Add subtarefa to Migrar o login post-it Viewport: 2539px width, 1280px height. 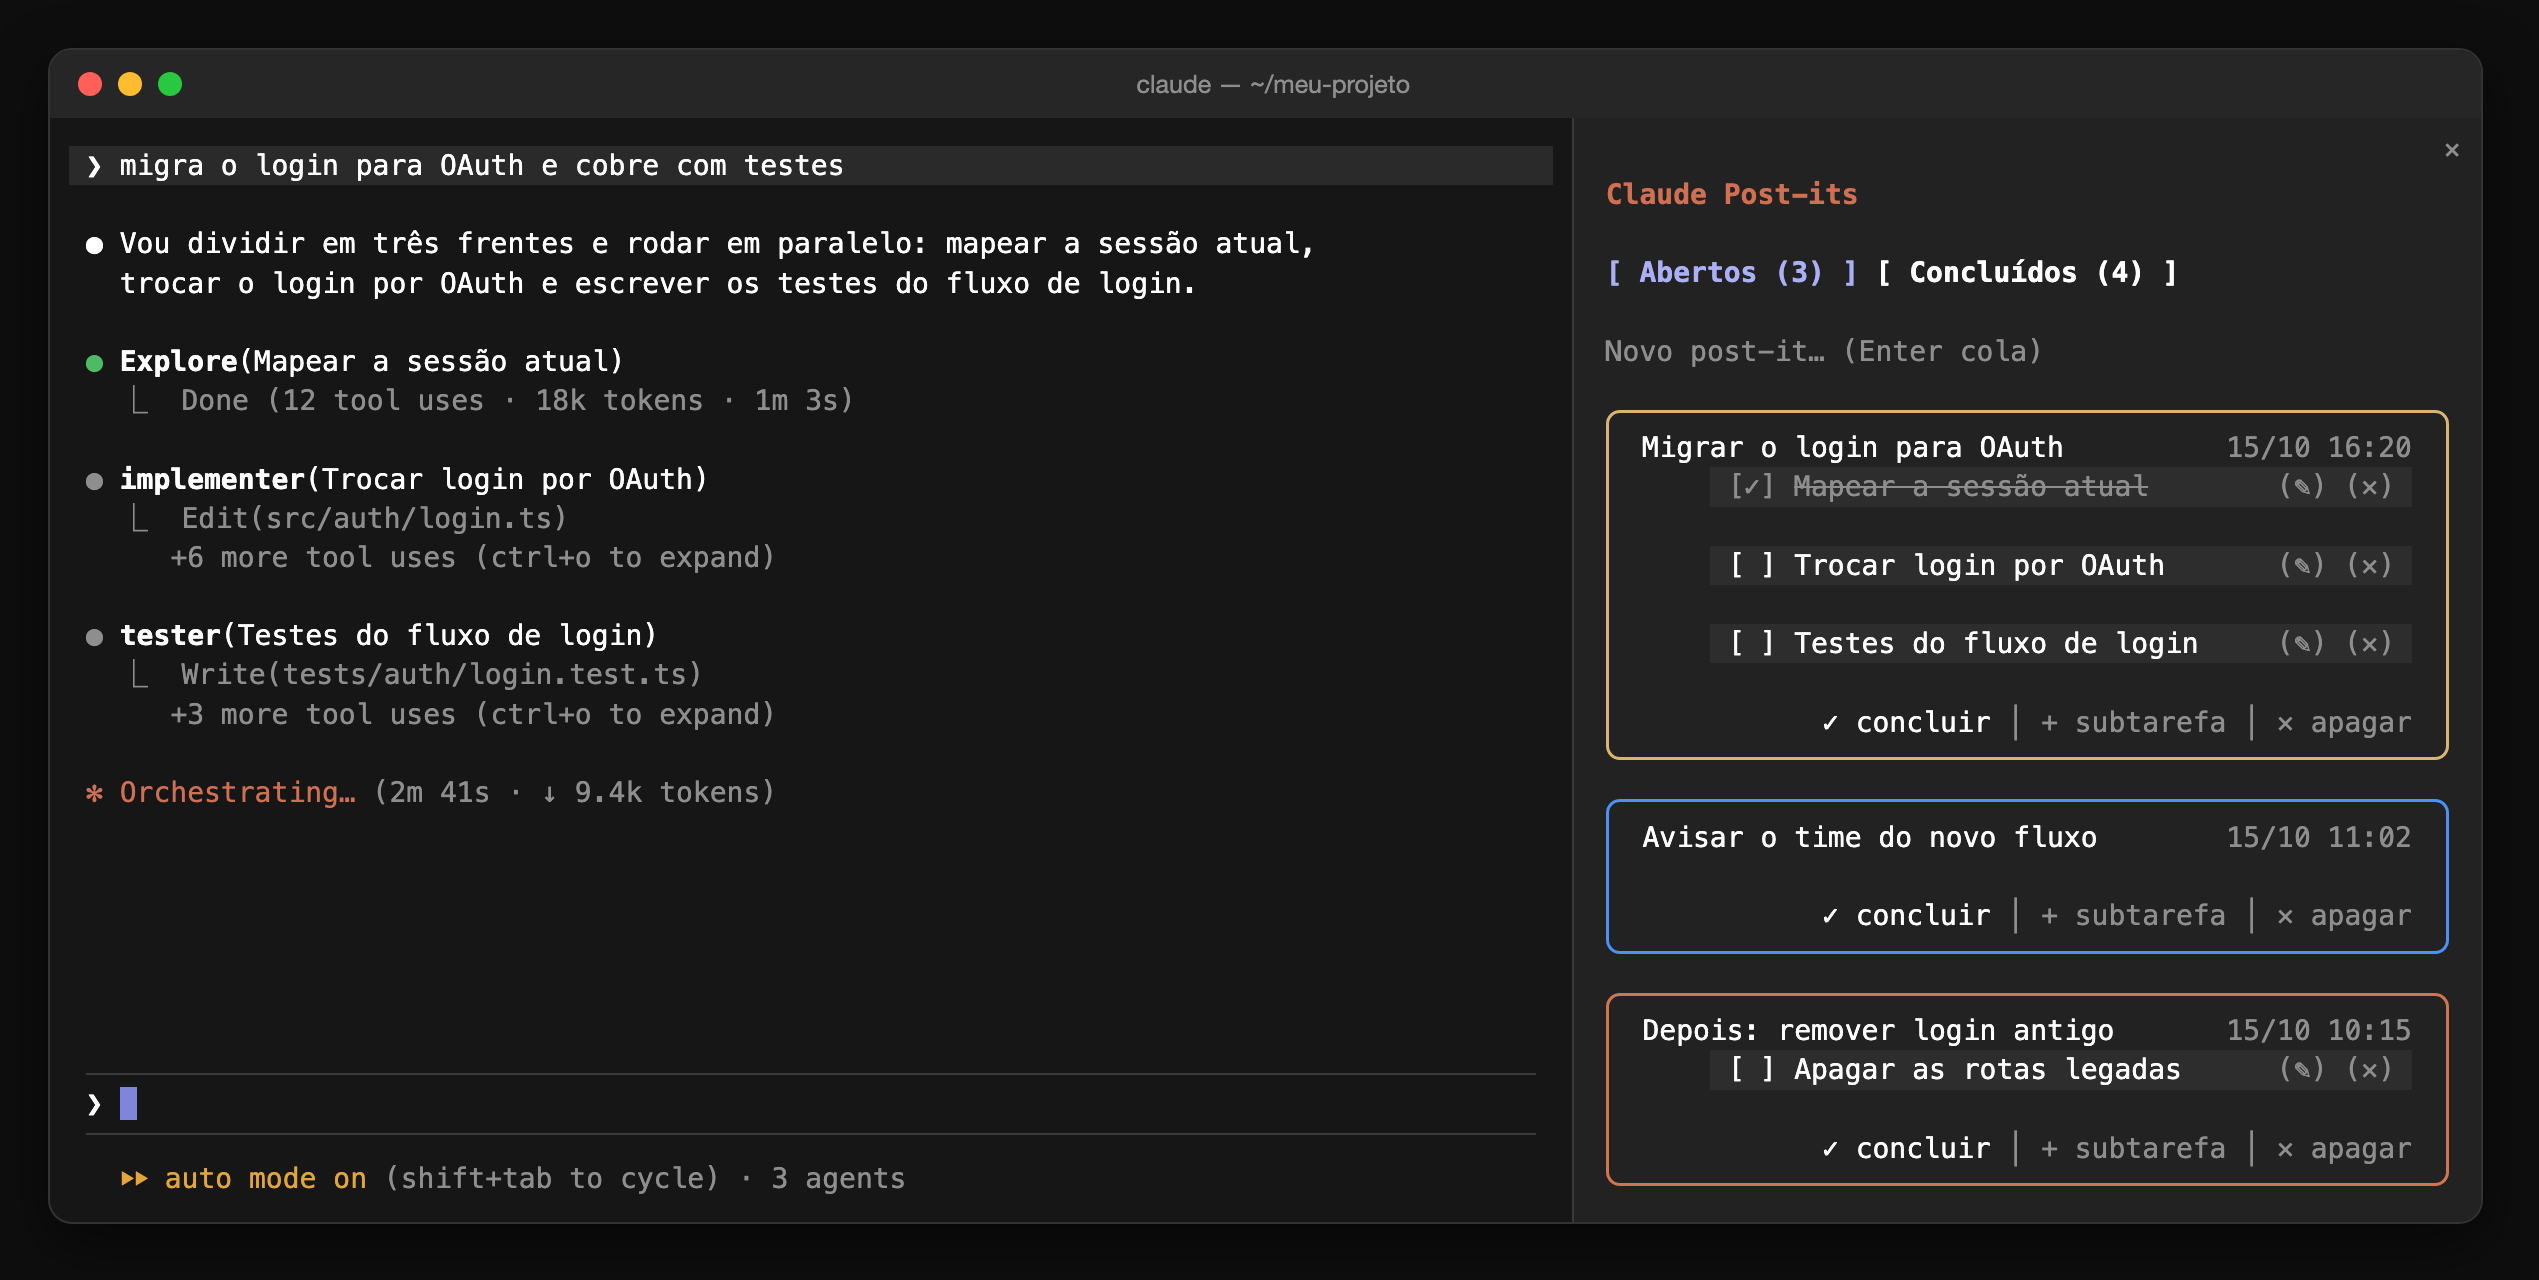[x=2133, y=722]
